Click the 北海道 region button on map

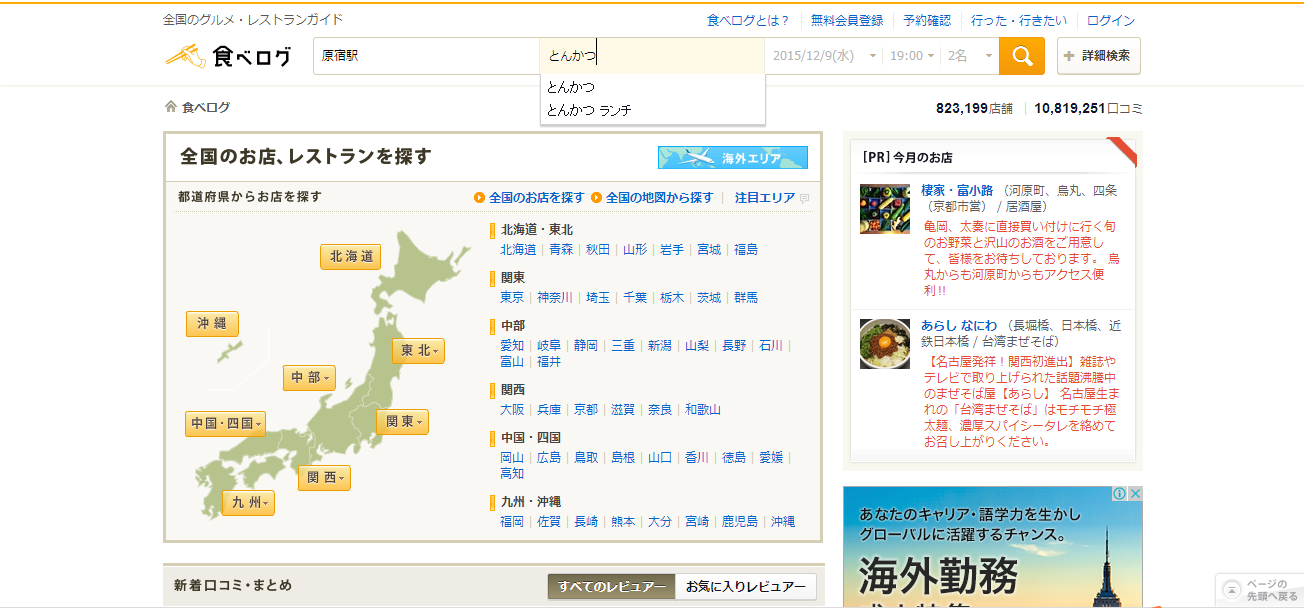pyautogui.click(x=350, y=257)
